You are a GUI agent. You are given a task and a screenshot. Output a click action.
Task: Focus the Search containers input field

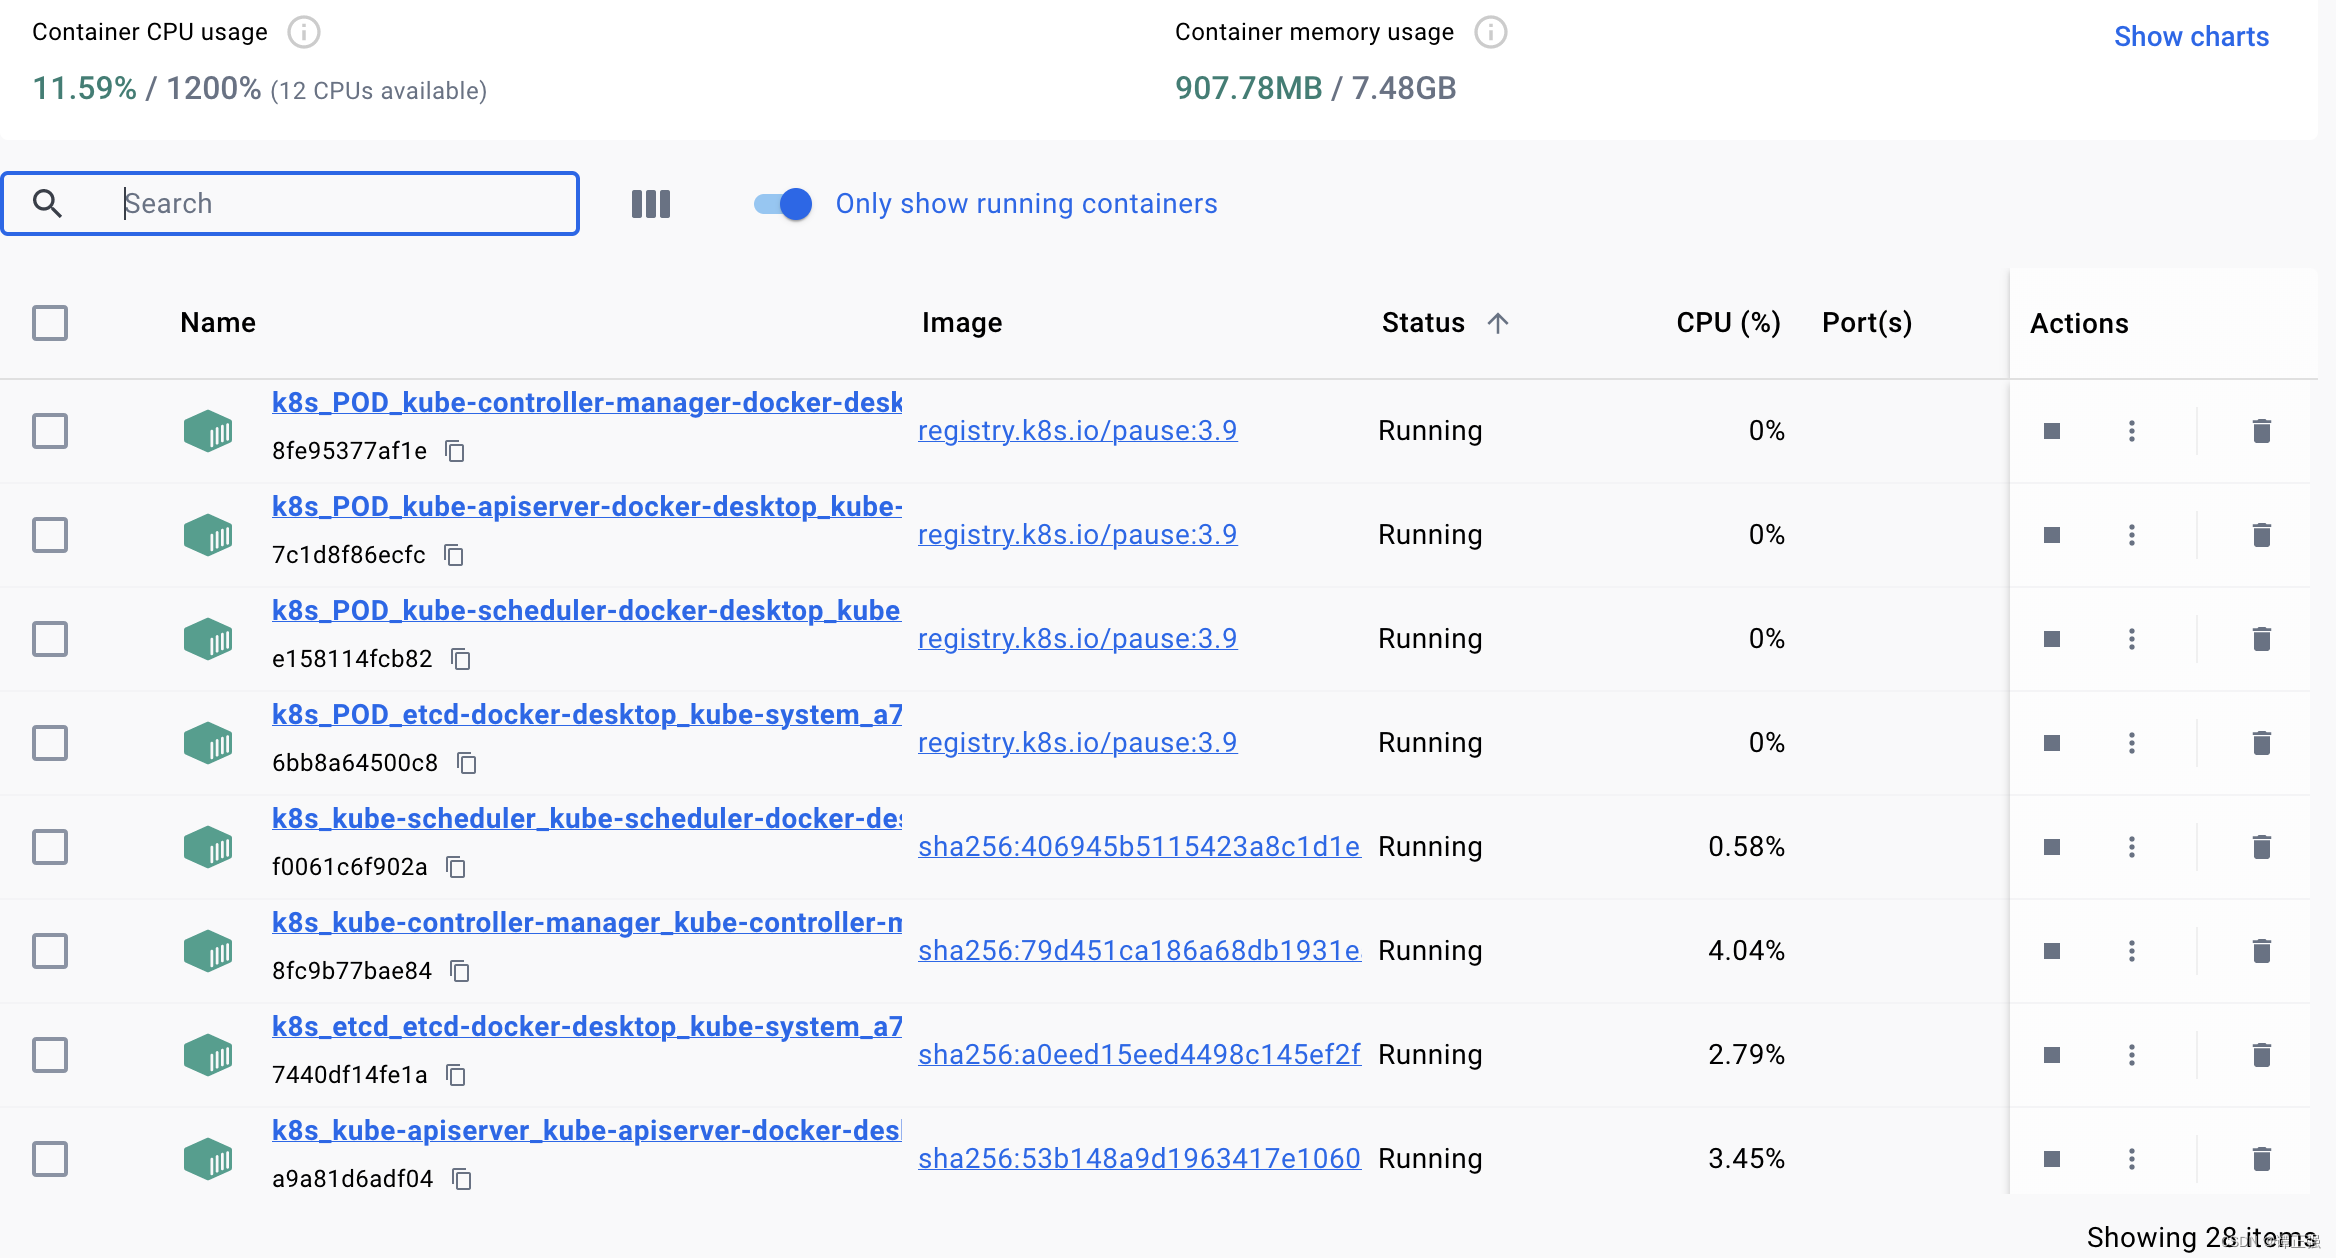291,204
